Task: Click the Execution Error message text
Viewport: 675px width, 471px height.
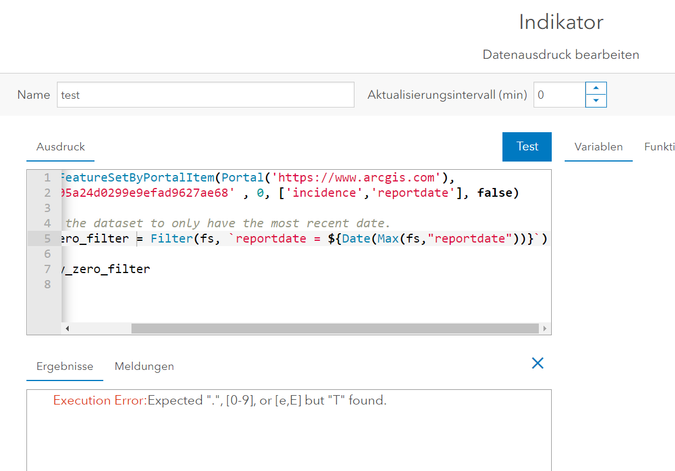Action: click(220, 400)
